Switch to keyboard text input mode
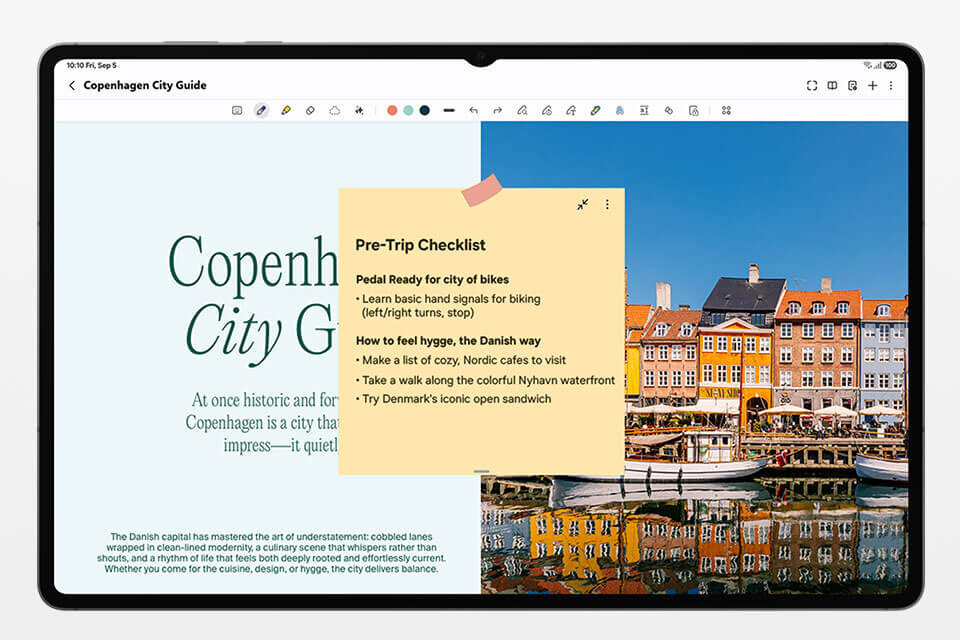The image size is (960, 640). (x=237, y=110)
